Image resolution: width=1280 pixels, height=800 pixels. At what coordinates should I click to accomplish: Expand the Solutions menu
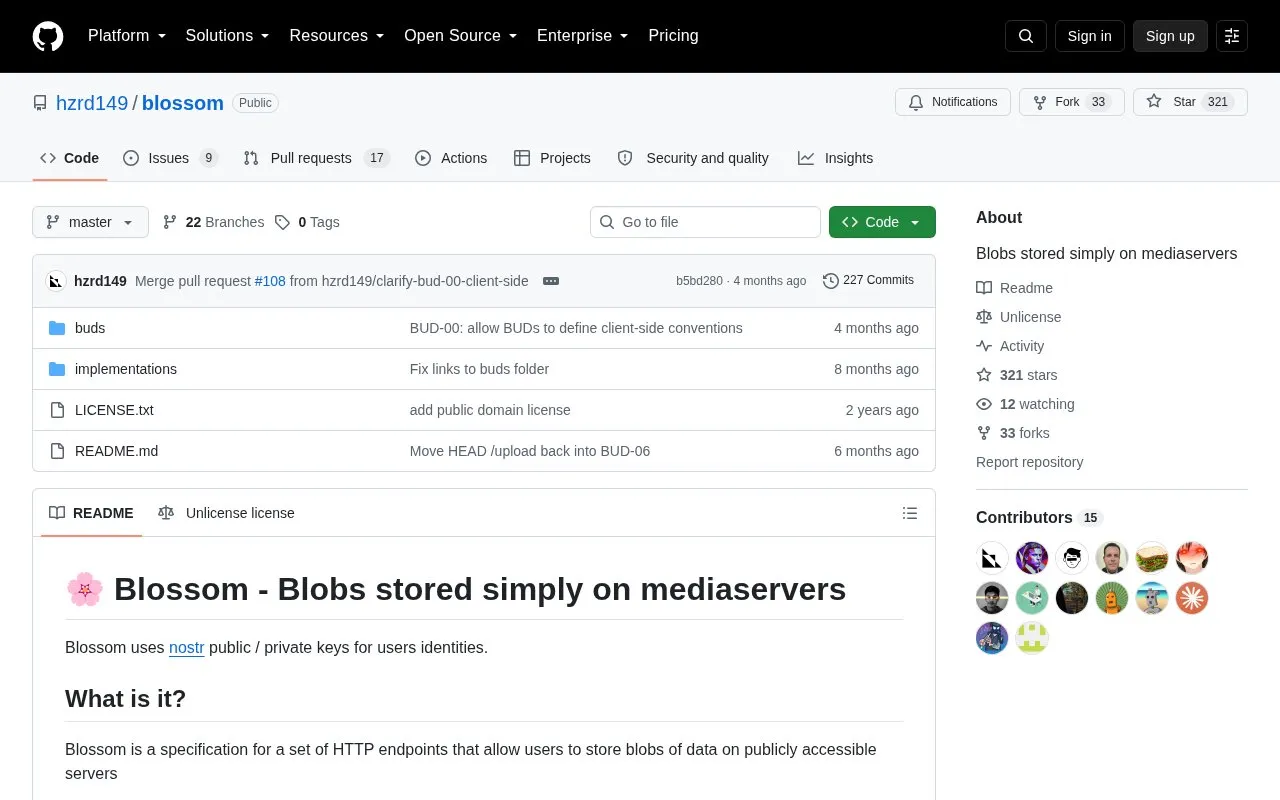pyautogui.click(x=227, y=36)
